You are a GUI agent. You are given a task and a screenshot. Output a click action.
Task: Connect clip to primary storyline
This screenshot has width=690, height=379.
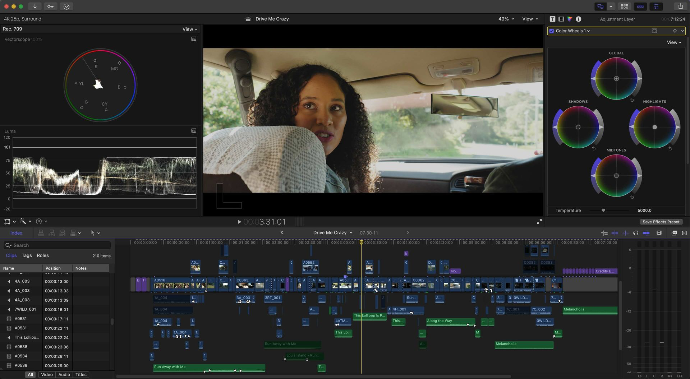pyautogui.click(x=41, y=233)
